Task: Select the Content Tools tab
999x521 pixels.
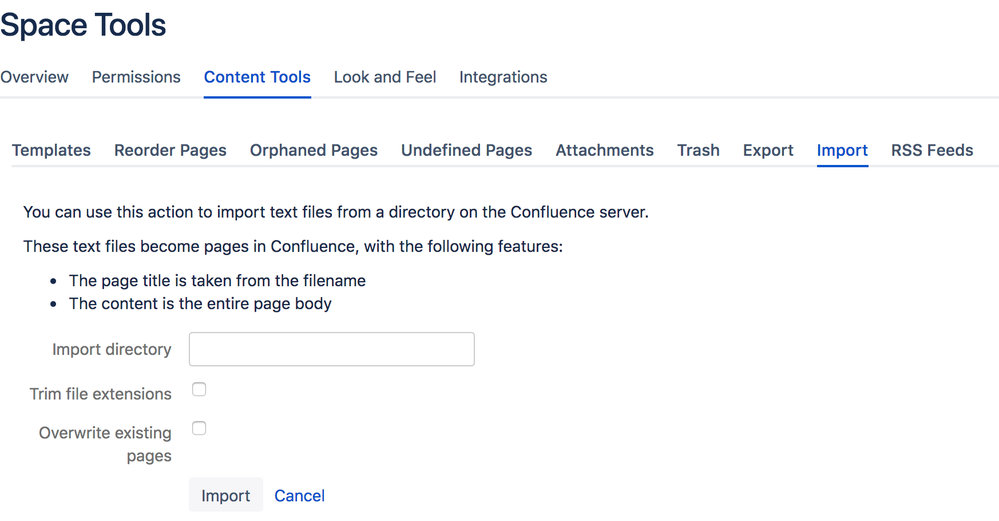Action: click(x=257, y=77)
